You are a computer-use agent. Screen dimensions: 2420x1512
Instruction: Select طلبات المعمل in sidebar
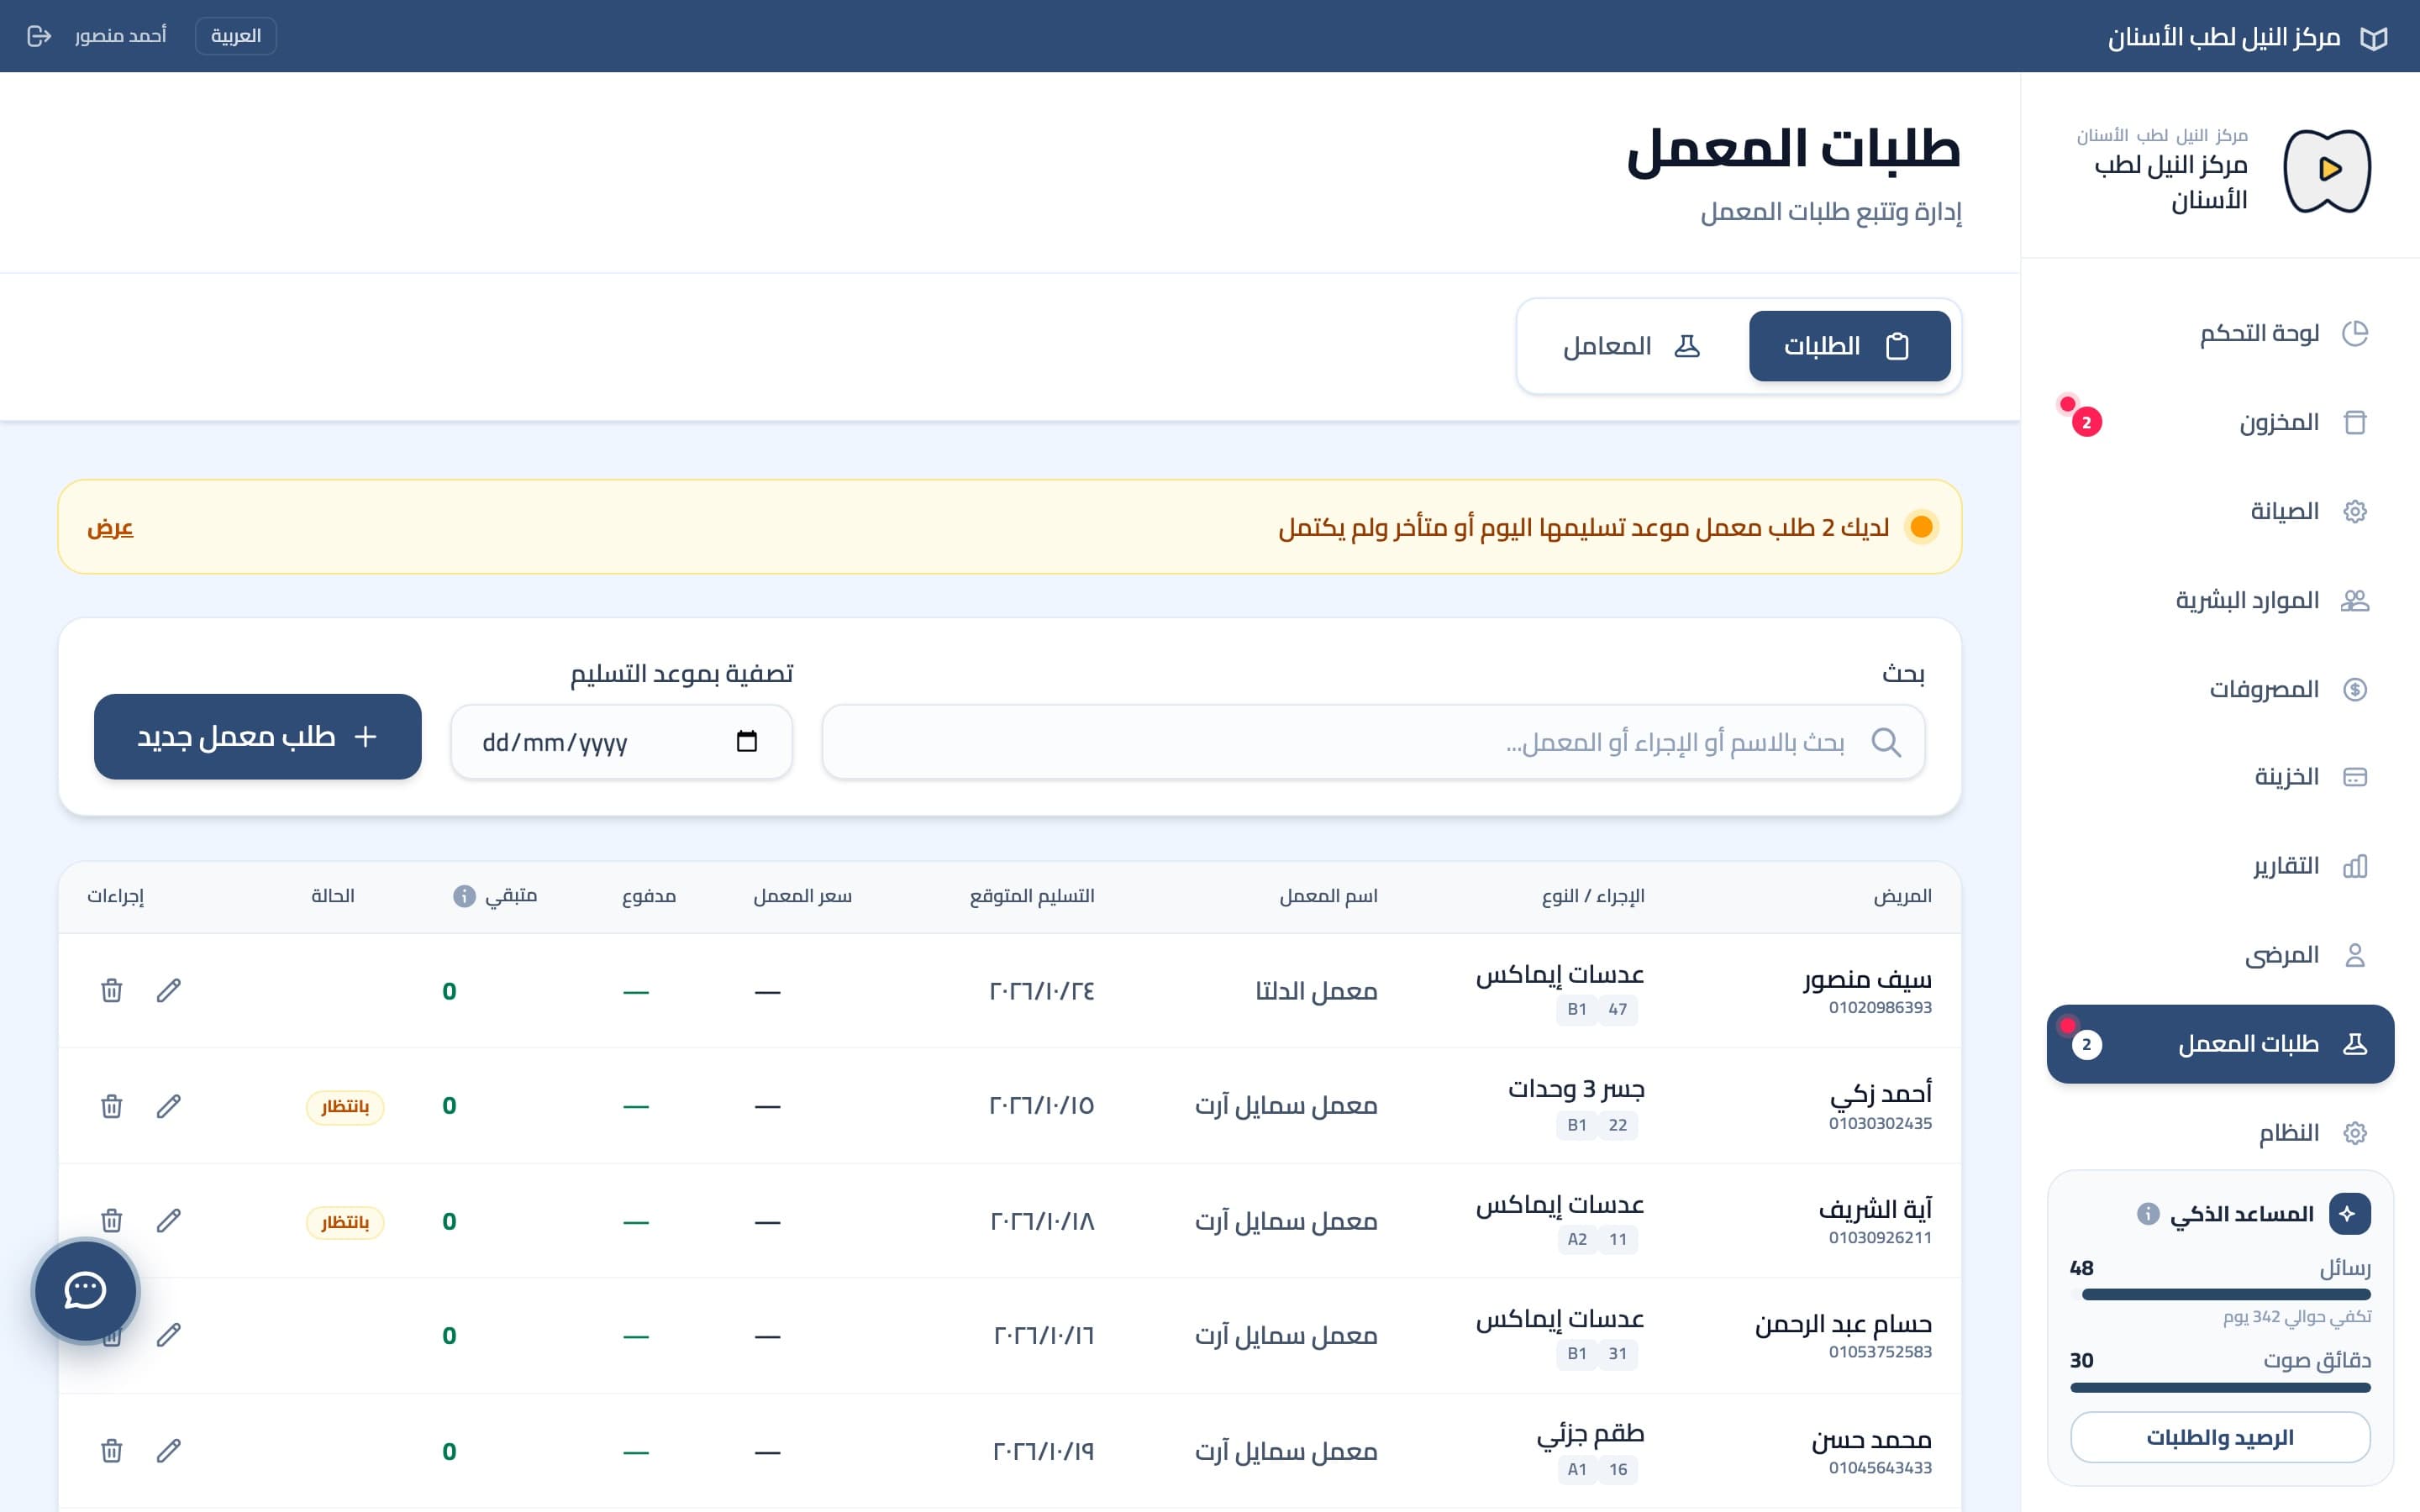pyautogui.click(x=2220, y=1044)
